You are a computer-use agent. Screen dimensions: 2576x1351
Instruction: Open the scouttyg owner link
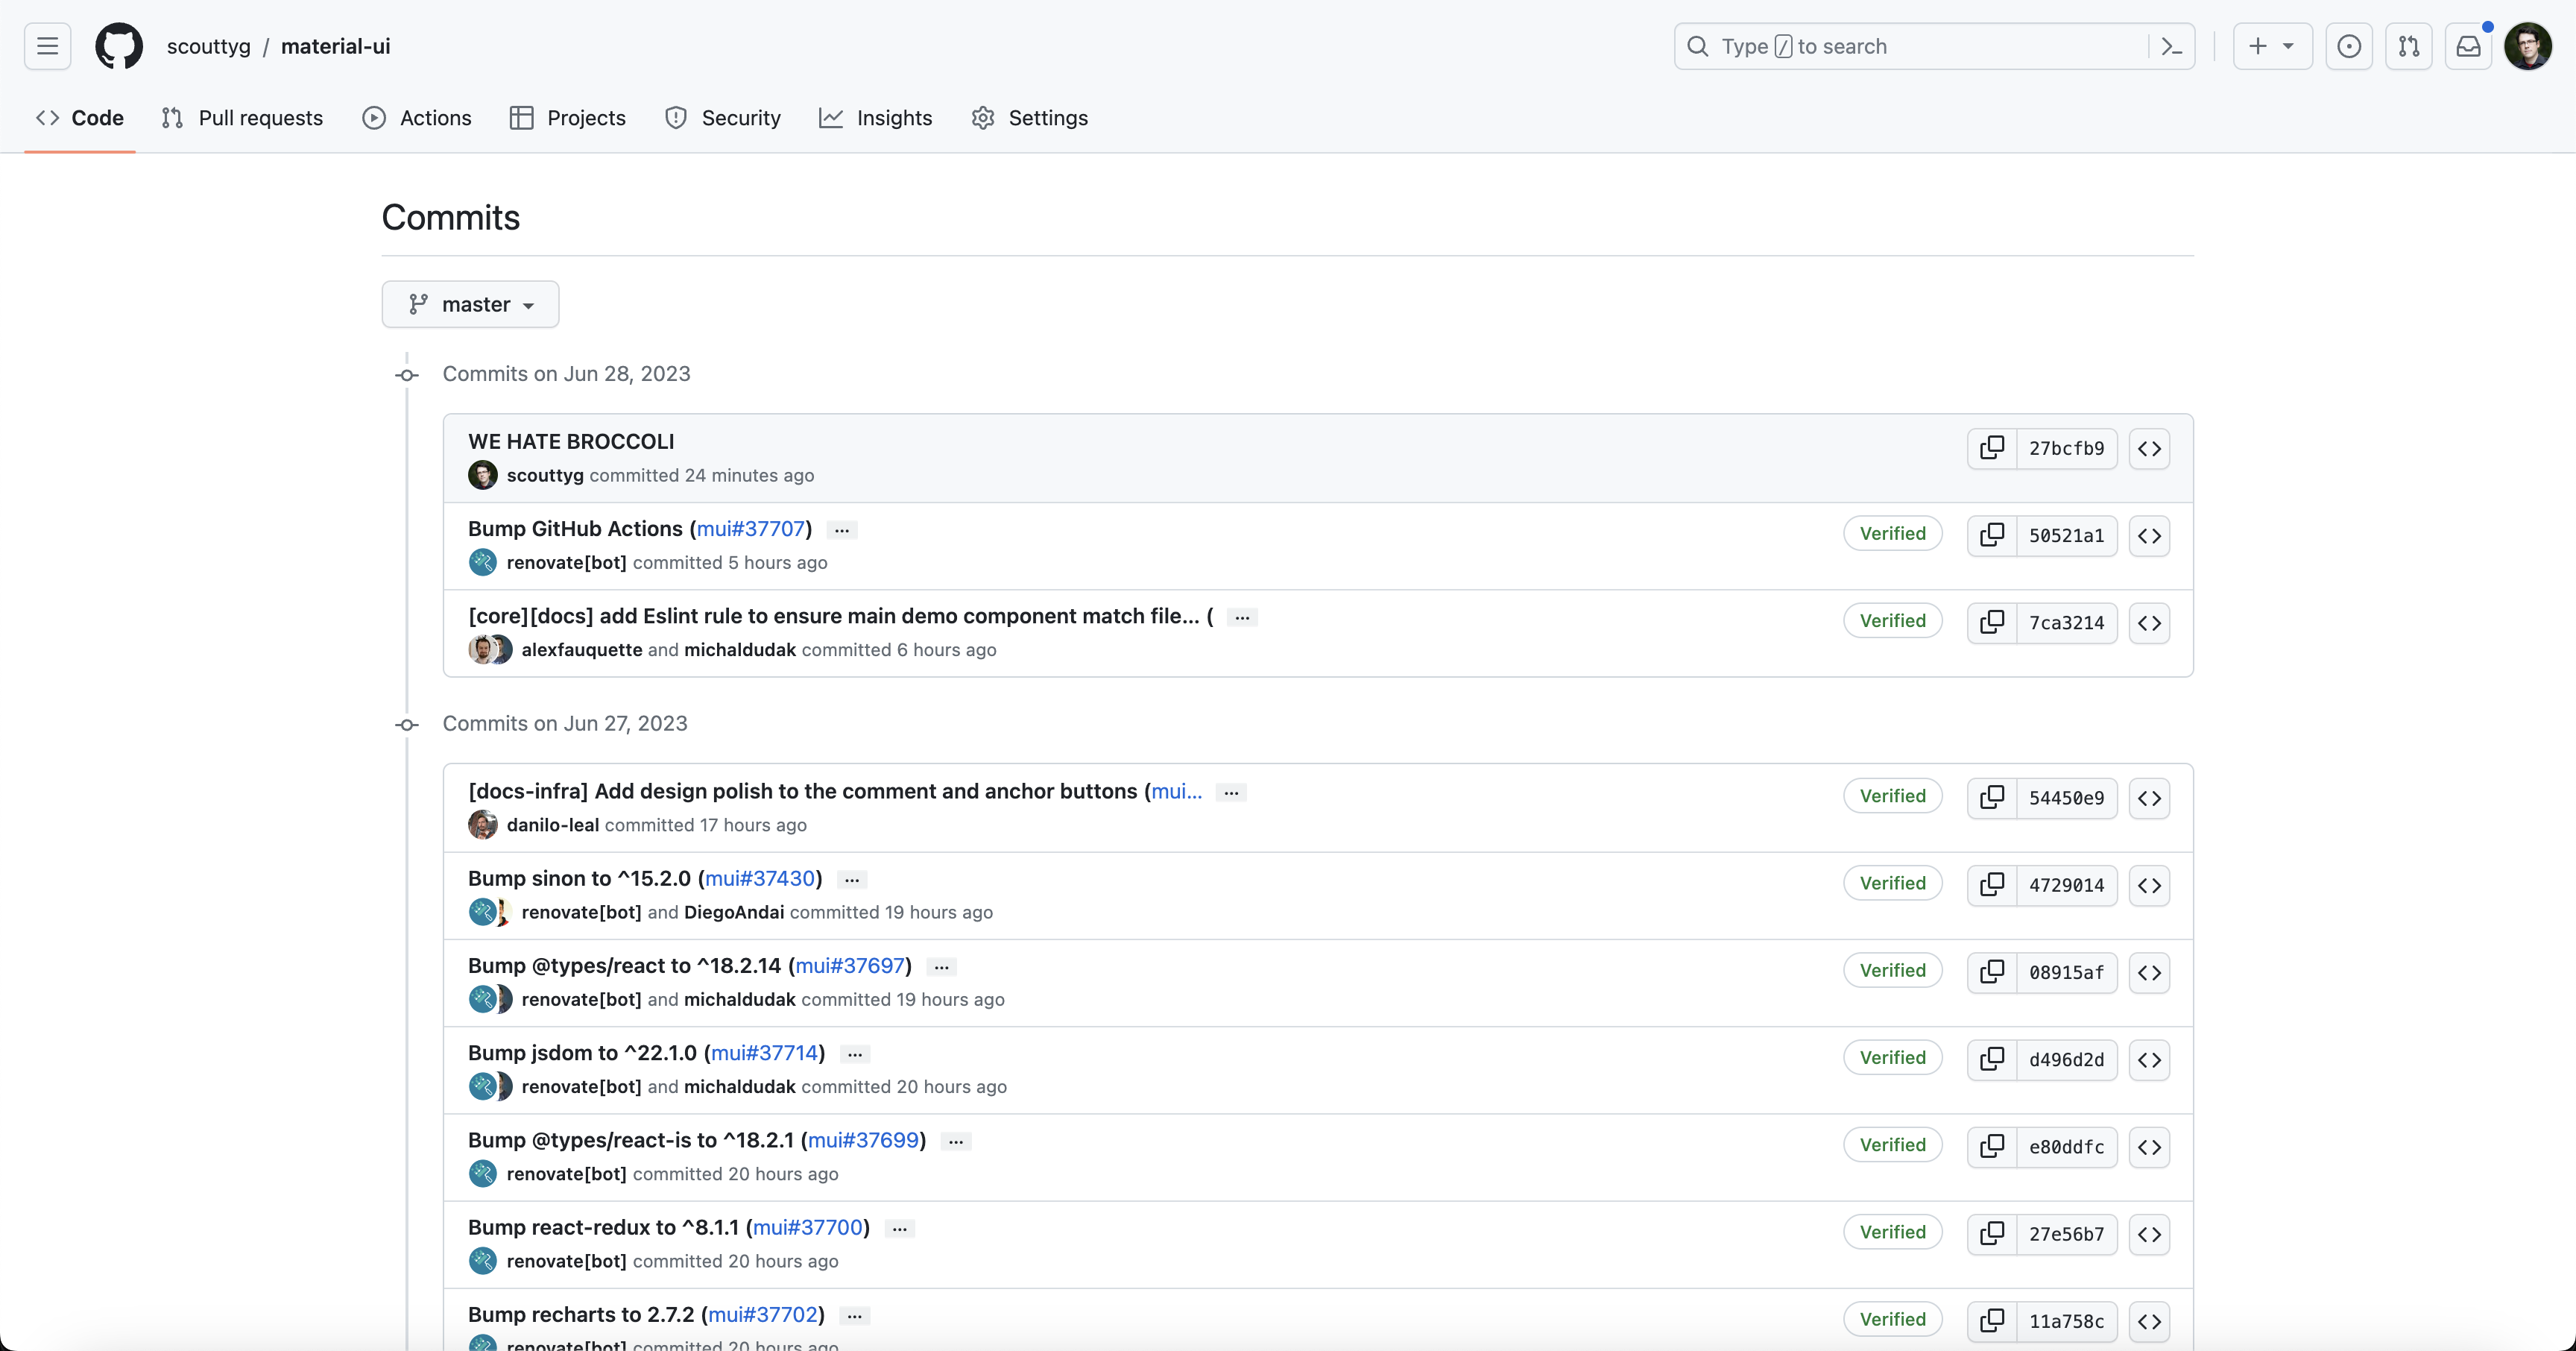[x=209, y=46]
